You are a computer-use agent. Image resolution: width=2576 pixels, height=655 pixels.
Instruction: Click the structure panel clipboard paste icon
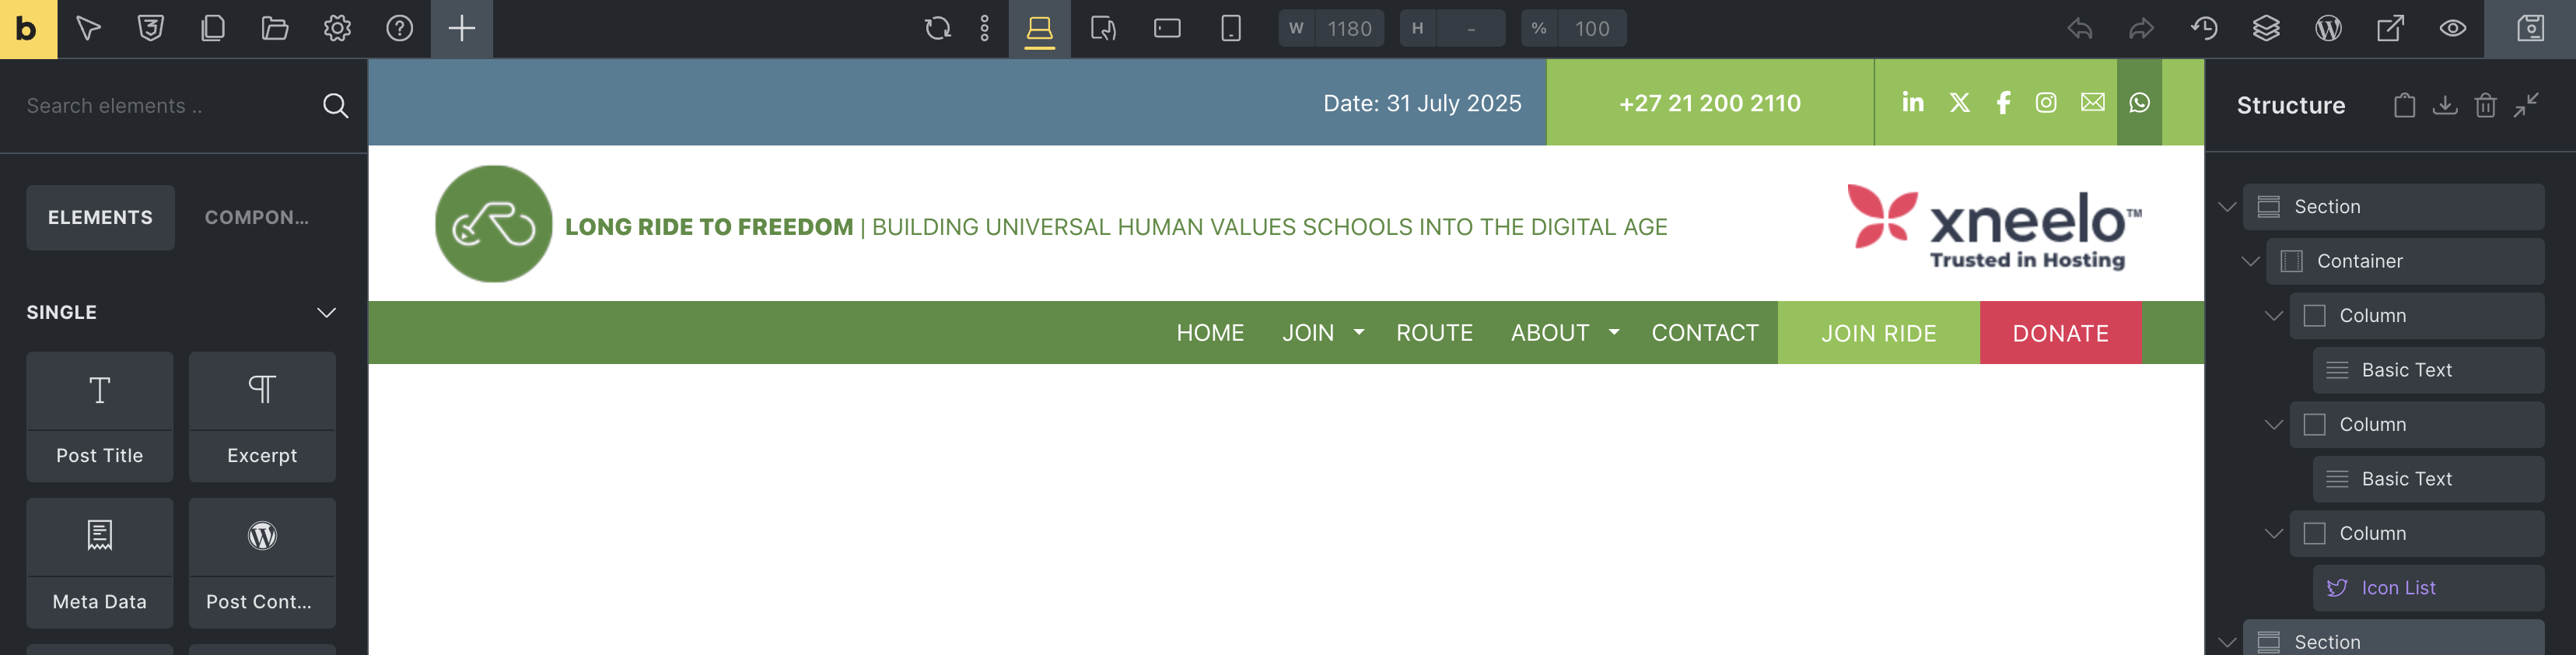point(2405,105)
